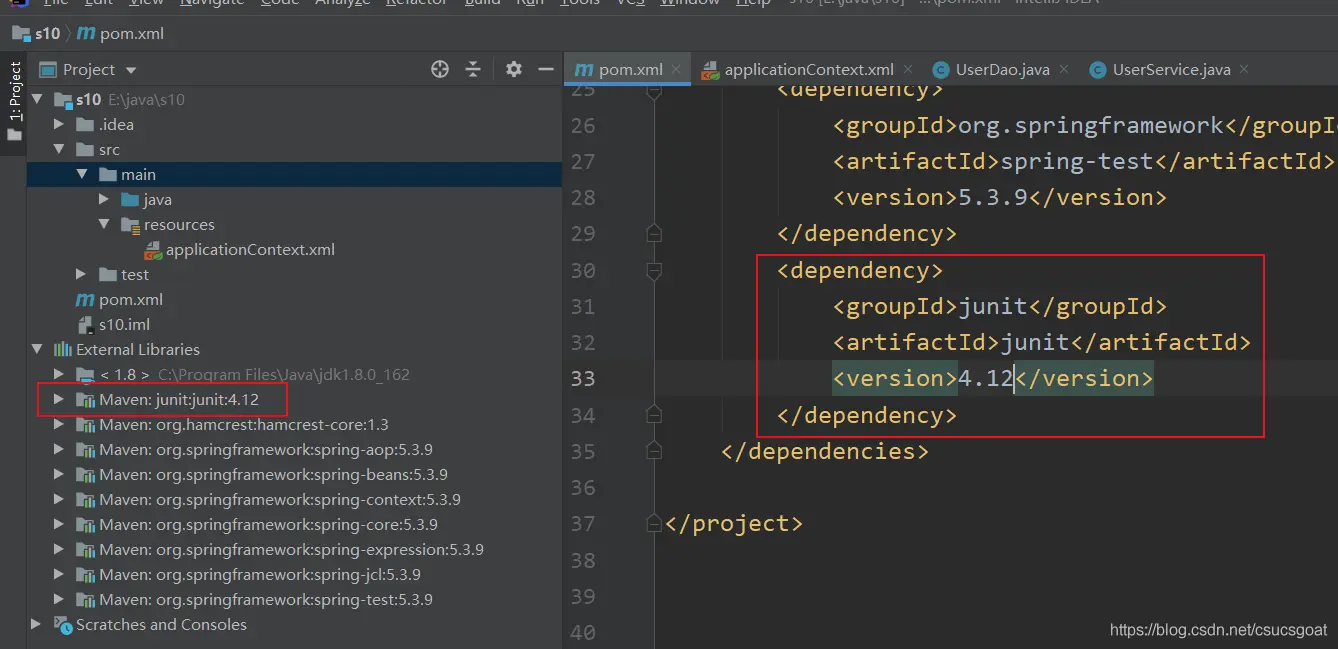Open the Project view dropdown
Image resolution: width=1338 pixels, height=649 pixels.
(x=131, y=70)
